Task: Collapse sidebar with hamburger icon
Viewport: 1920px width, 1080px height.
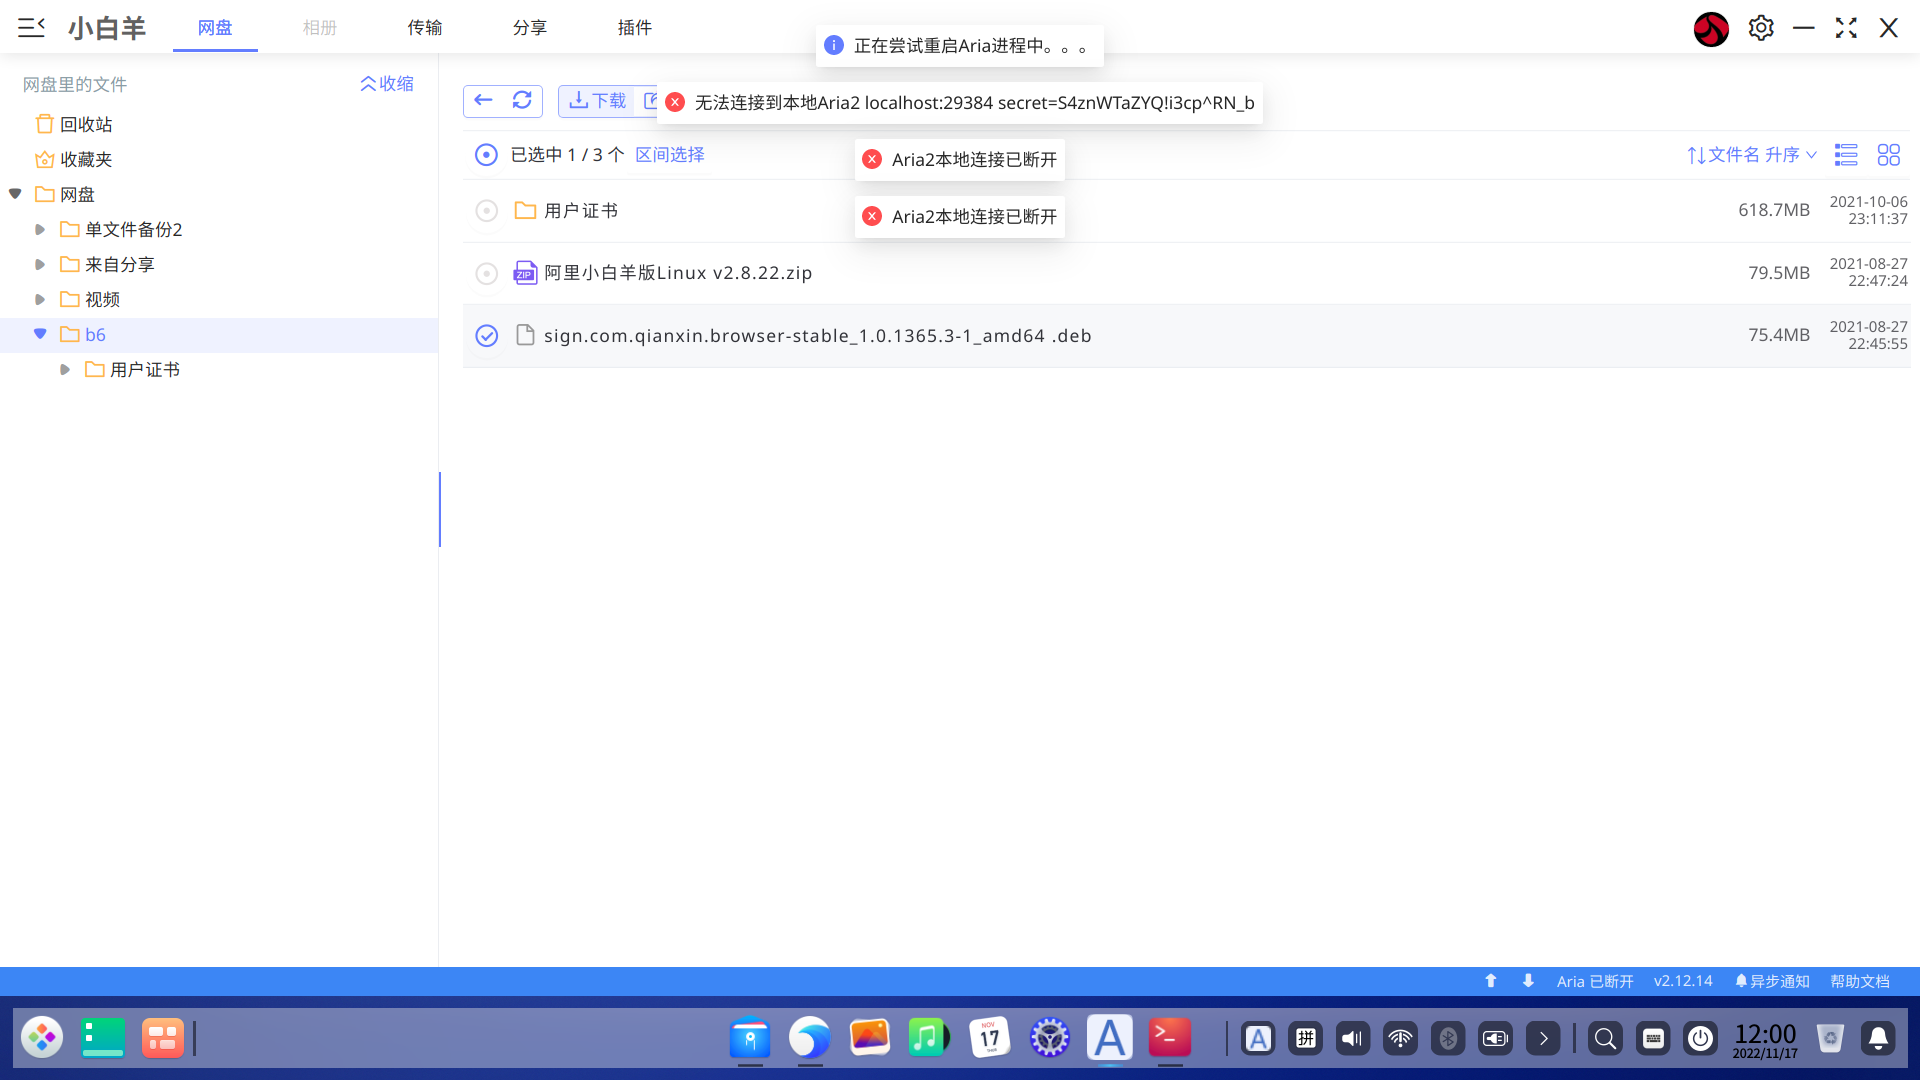Action: tap(31, 28)
